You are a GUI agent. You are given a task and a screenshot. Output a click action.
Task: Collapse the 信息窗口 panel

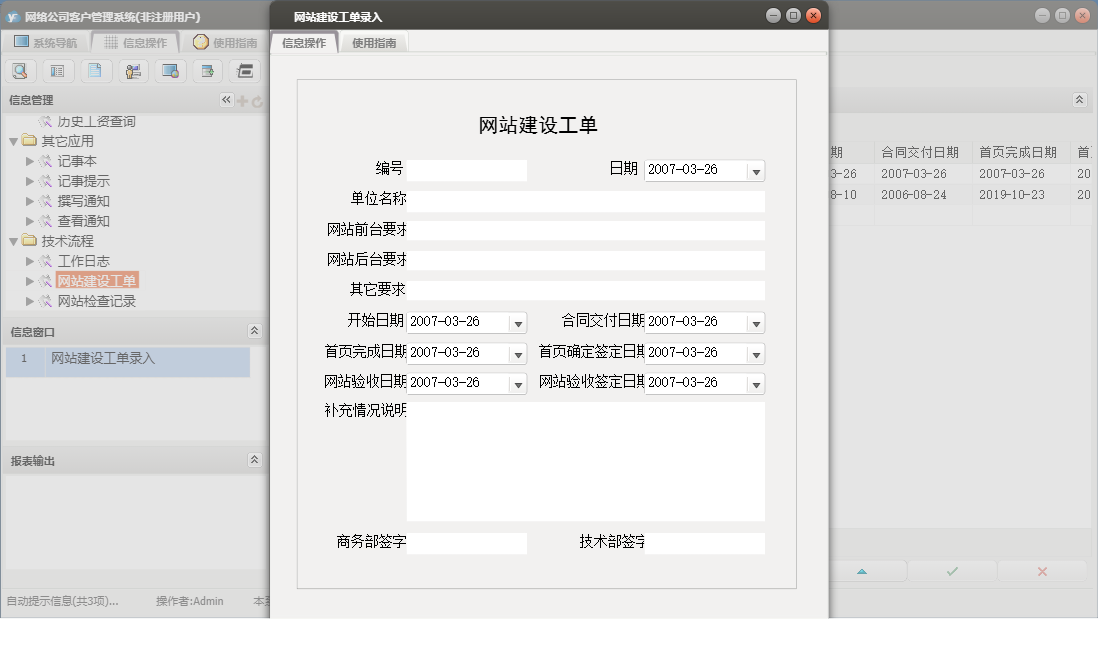255,330
